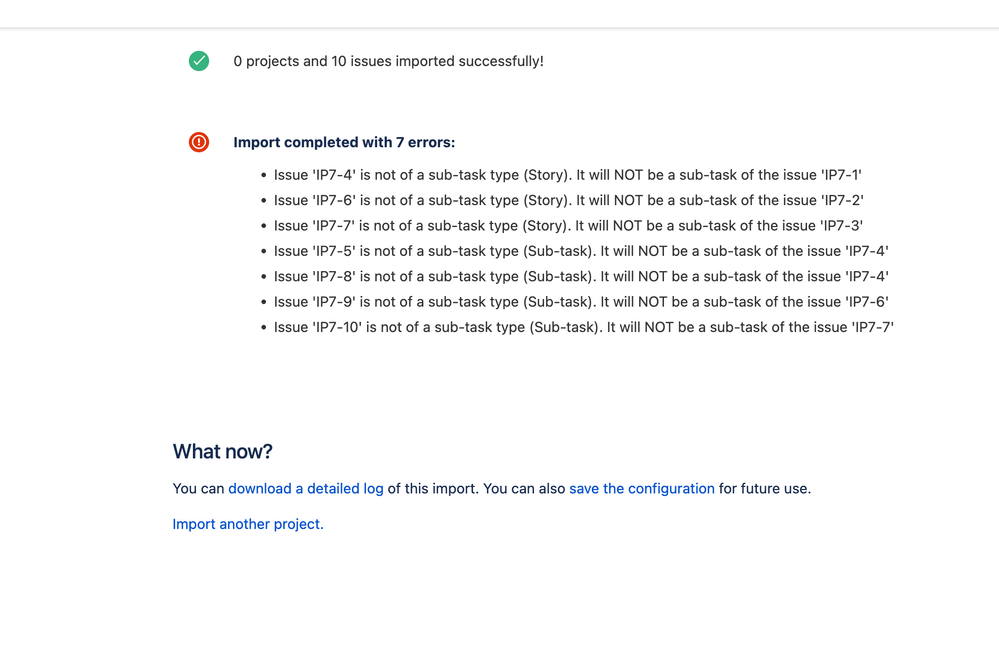Click the bullet point beside the IP7-10 error

pyautogui.click(x=263, y=328)
